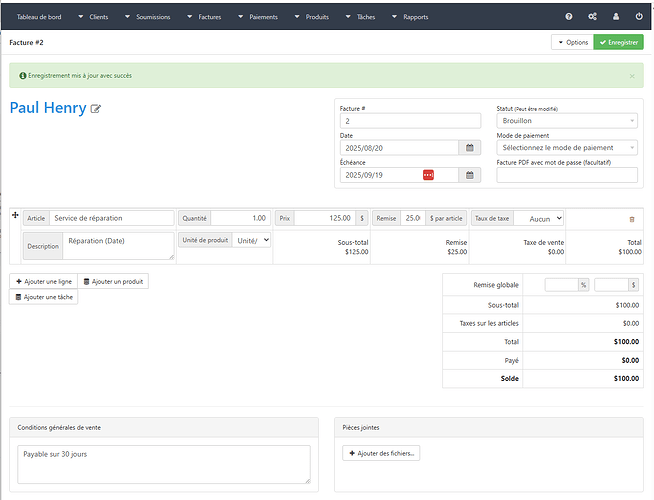
Task: Open calendar picker for Échéance field
Action: tap(470, 175)
